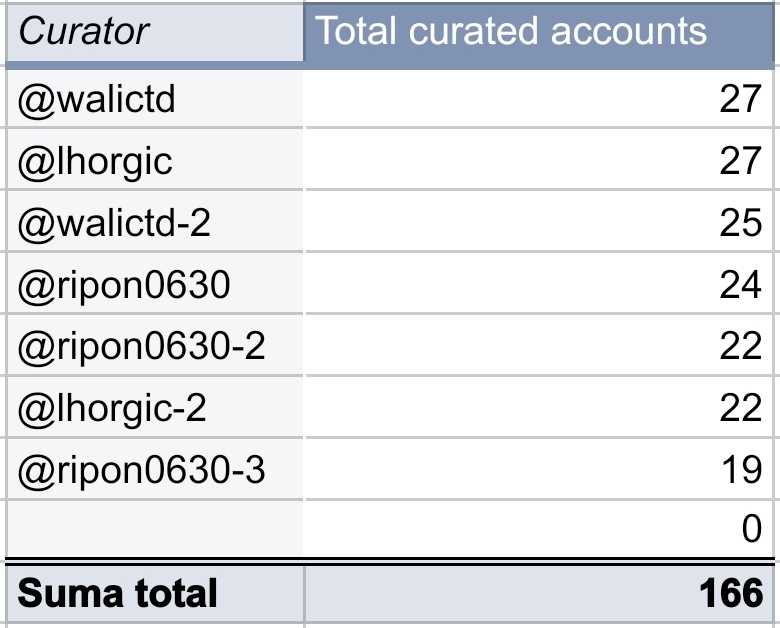This screenshot has height=628, width=780.
Task: Select the value 22 beside @lhorgic-2
Action: tap(740, 409)
